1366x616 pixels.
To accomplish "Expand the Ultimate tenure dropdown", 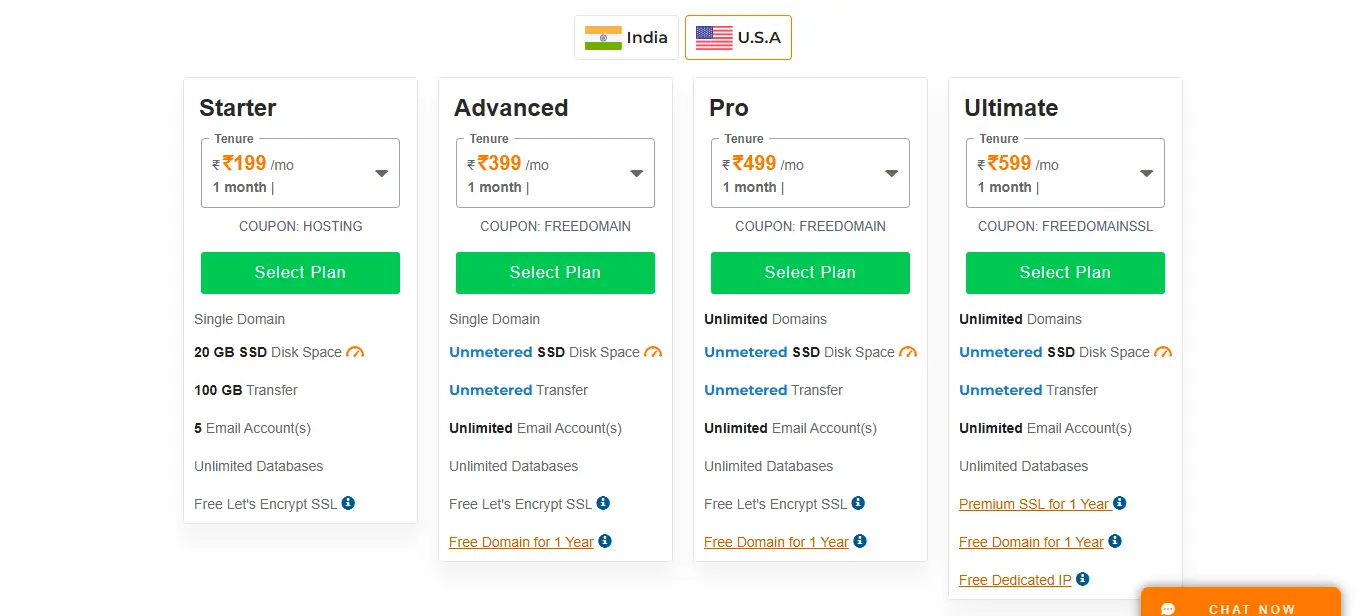I will (1146, 172).
